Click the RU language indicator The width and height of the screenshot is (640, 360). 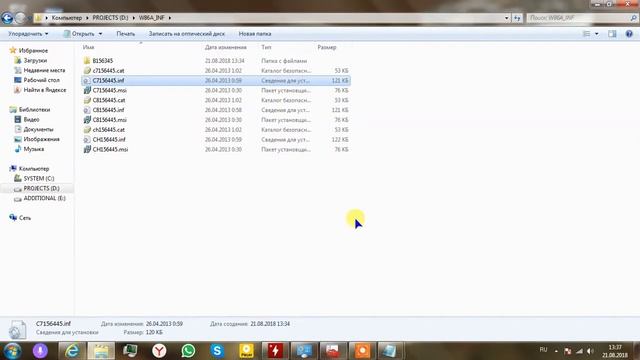543,350
